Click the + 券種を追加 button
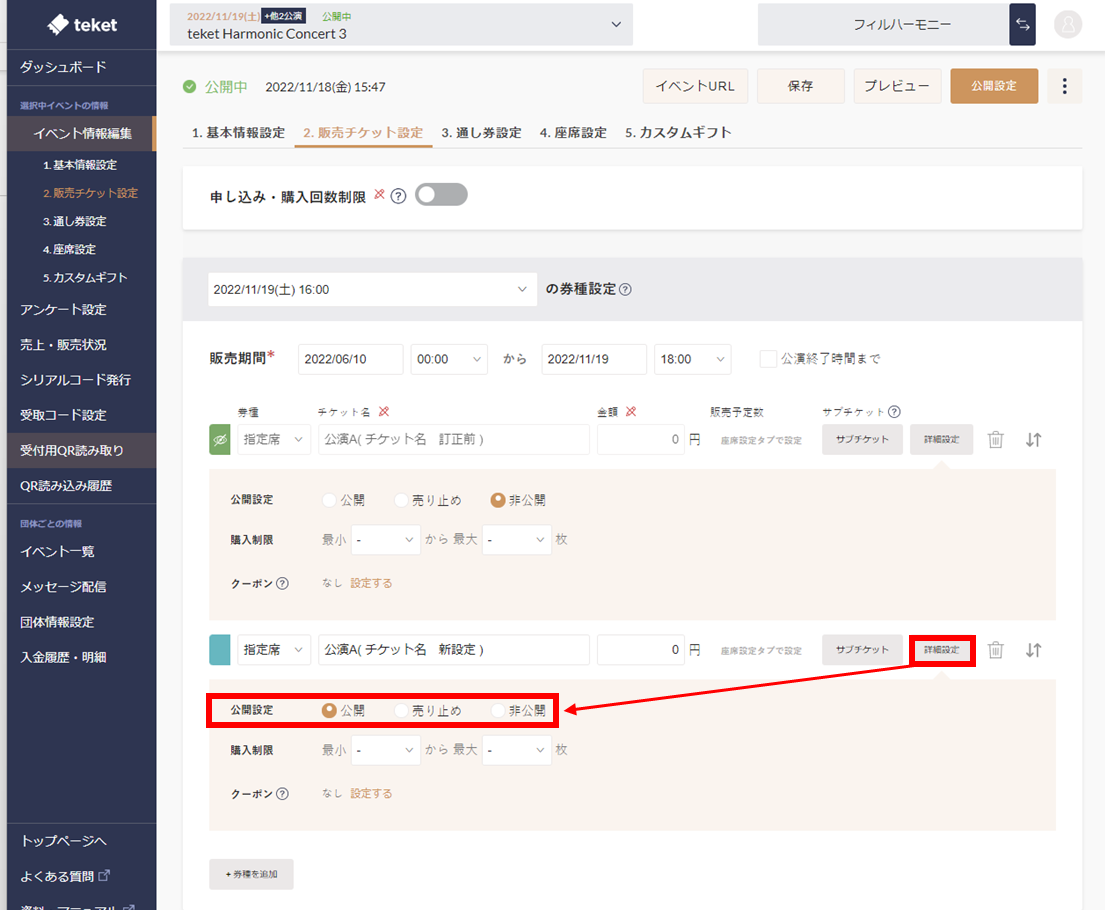1105x910 pixels. coord(252,874)
